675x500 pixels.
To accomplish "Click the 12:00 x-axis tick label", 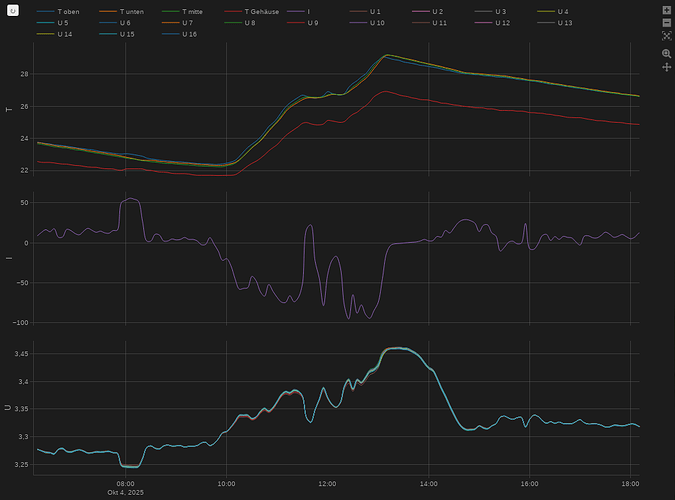I will tap(327, 484).
